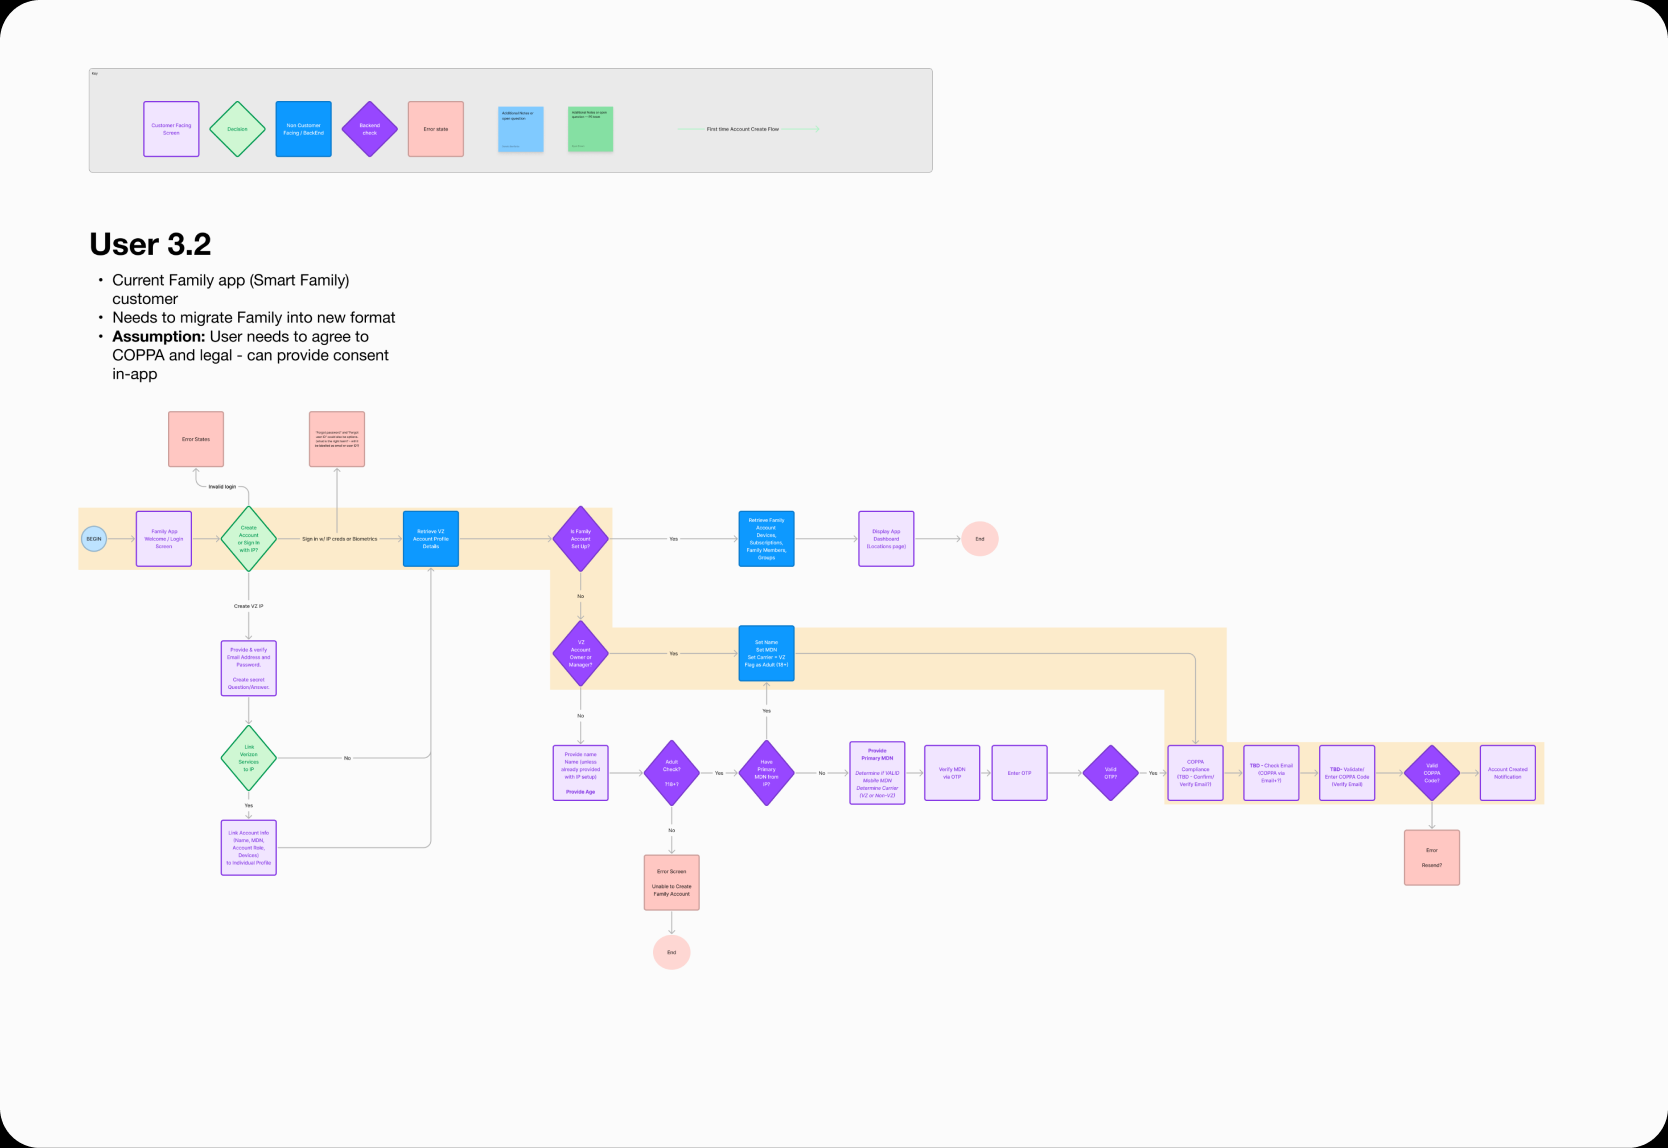Select the COPPA Compliance node
1668x1148 pixels.
click(1195, 773)
